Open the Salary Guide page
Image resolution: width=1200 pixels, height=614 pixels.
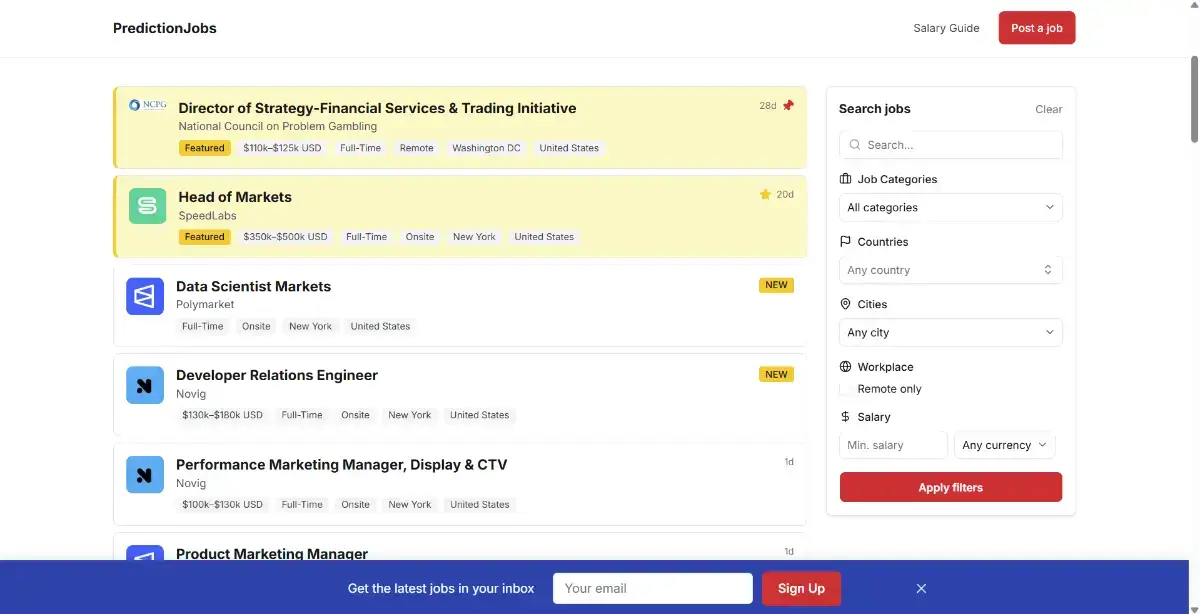[946, 28]
